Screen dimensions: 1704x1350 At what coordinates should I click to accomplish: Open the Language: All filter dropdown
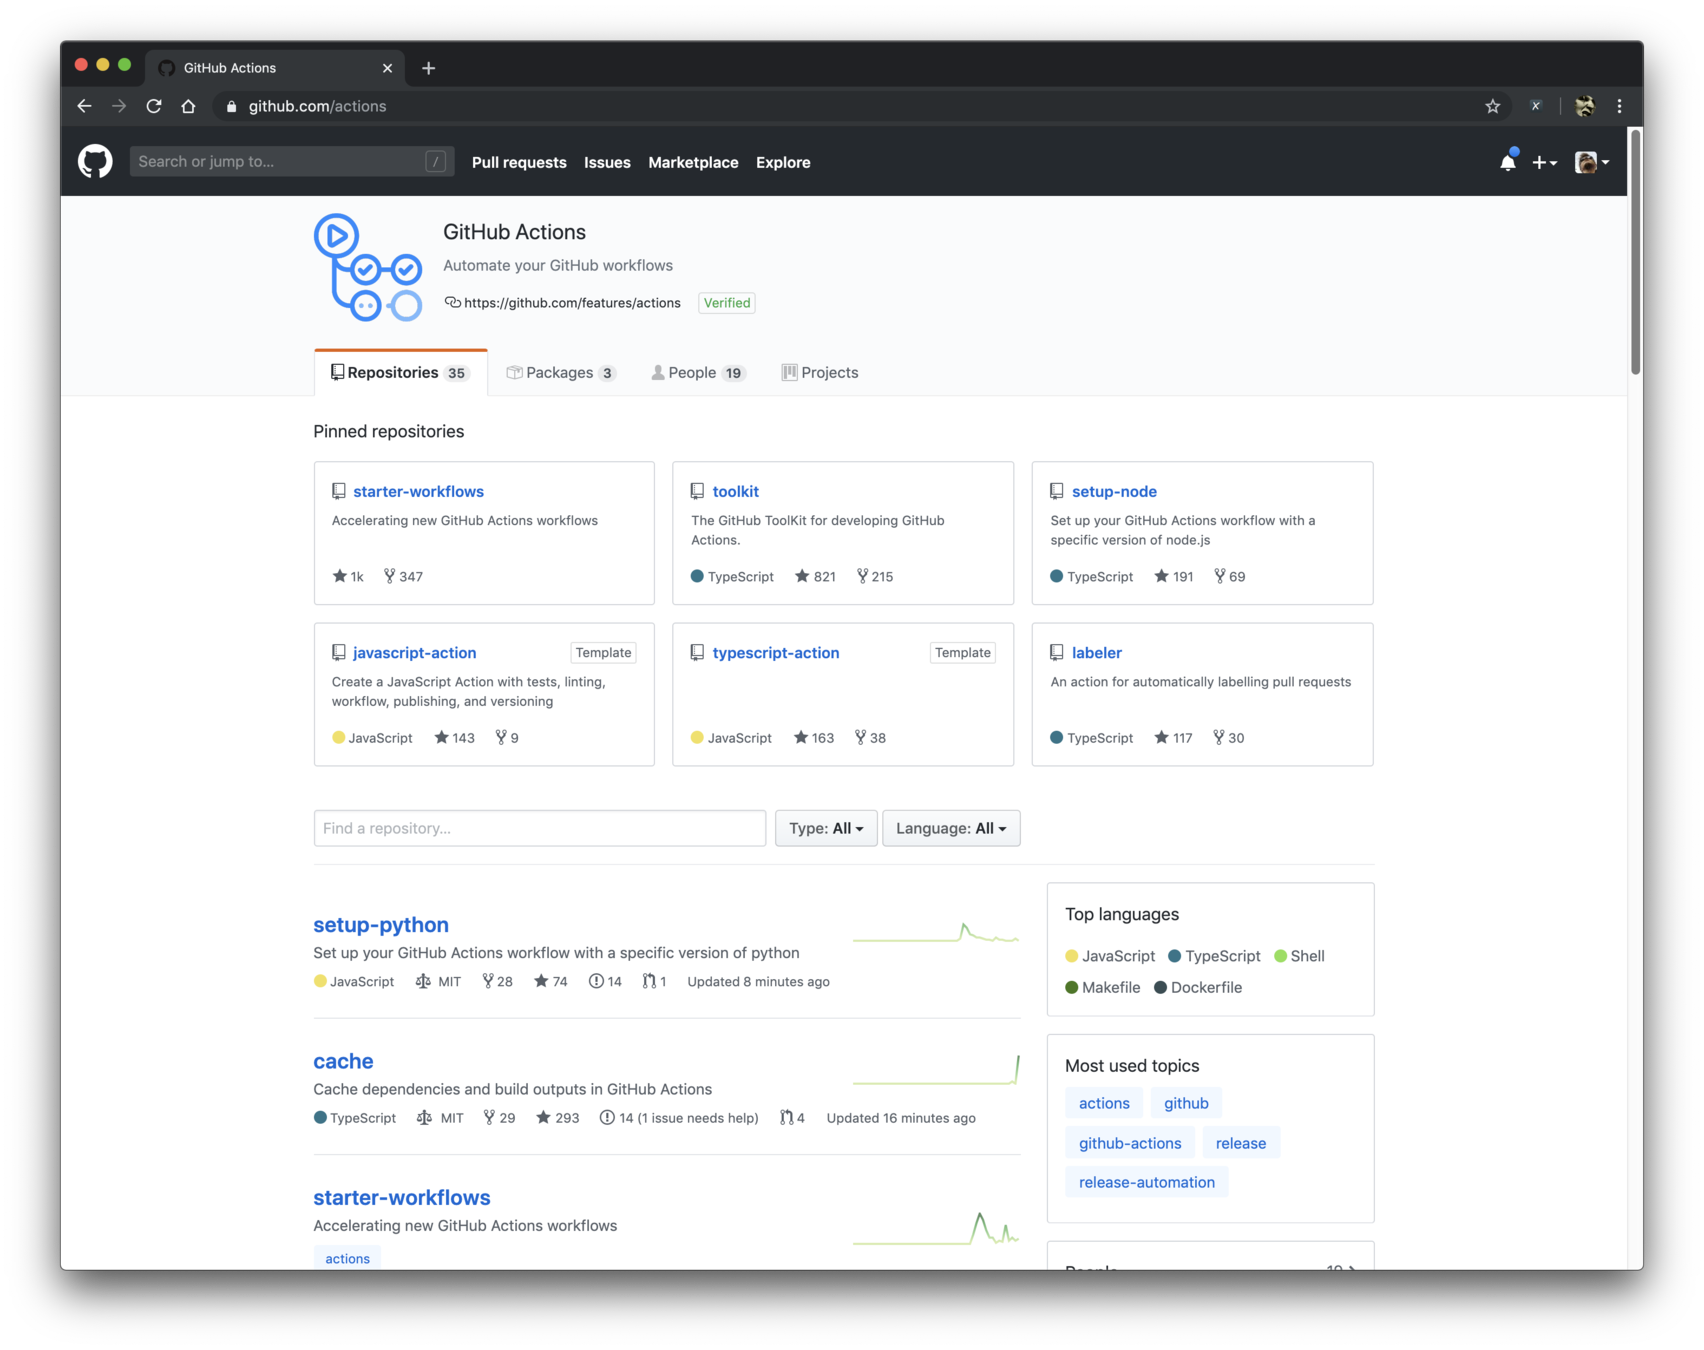tap(951, 828)
